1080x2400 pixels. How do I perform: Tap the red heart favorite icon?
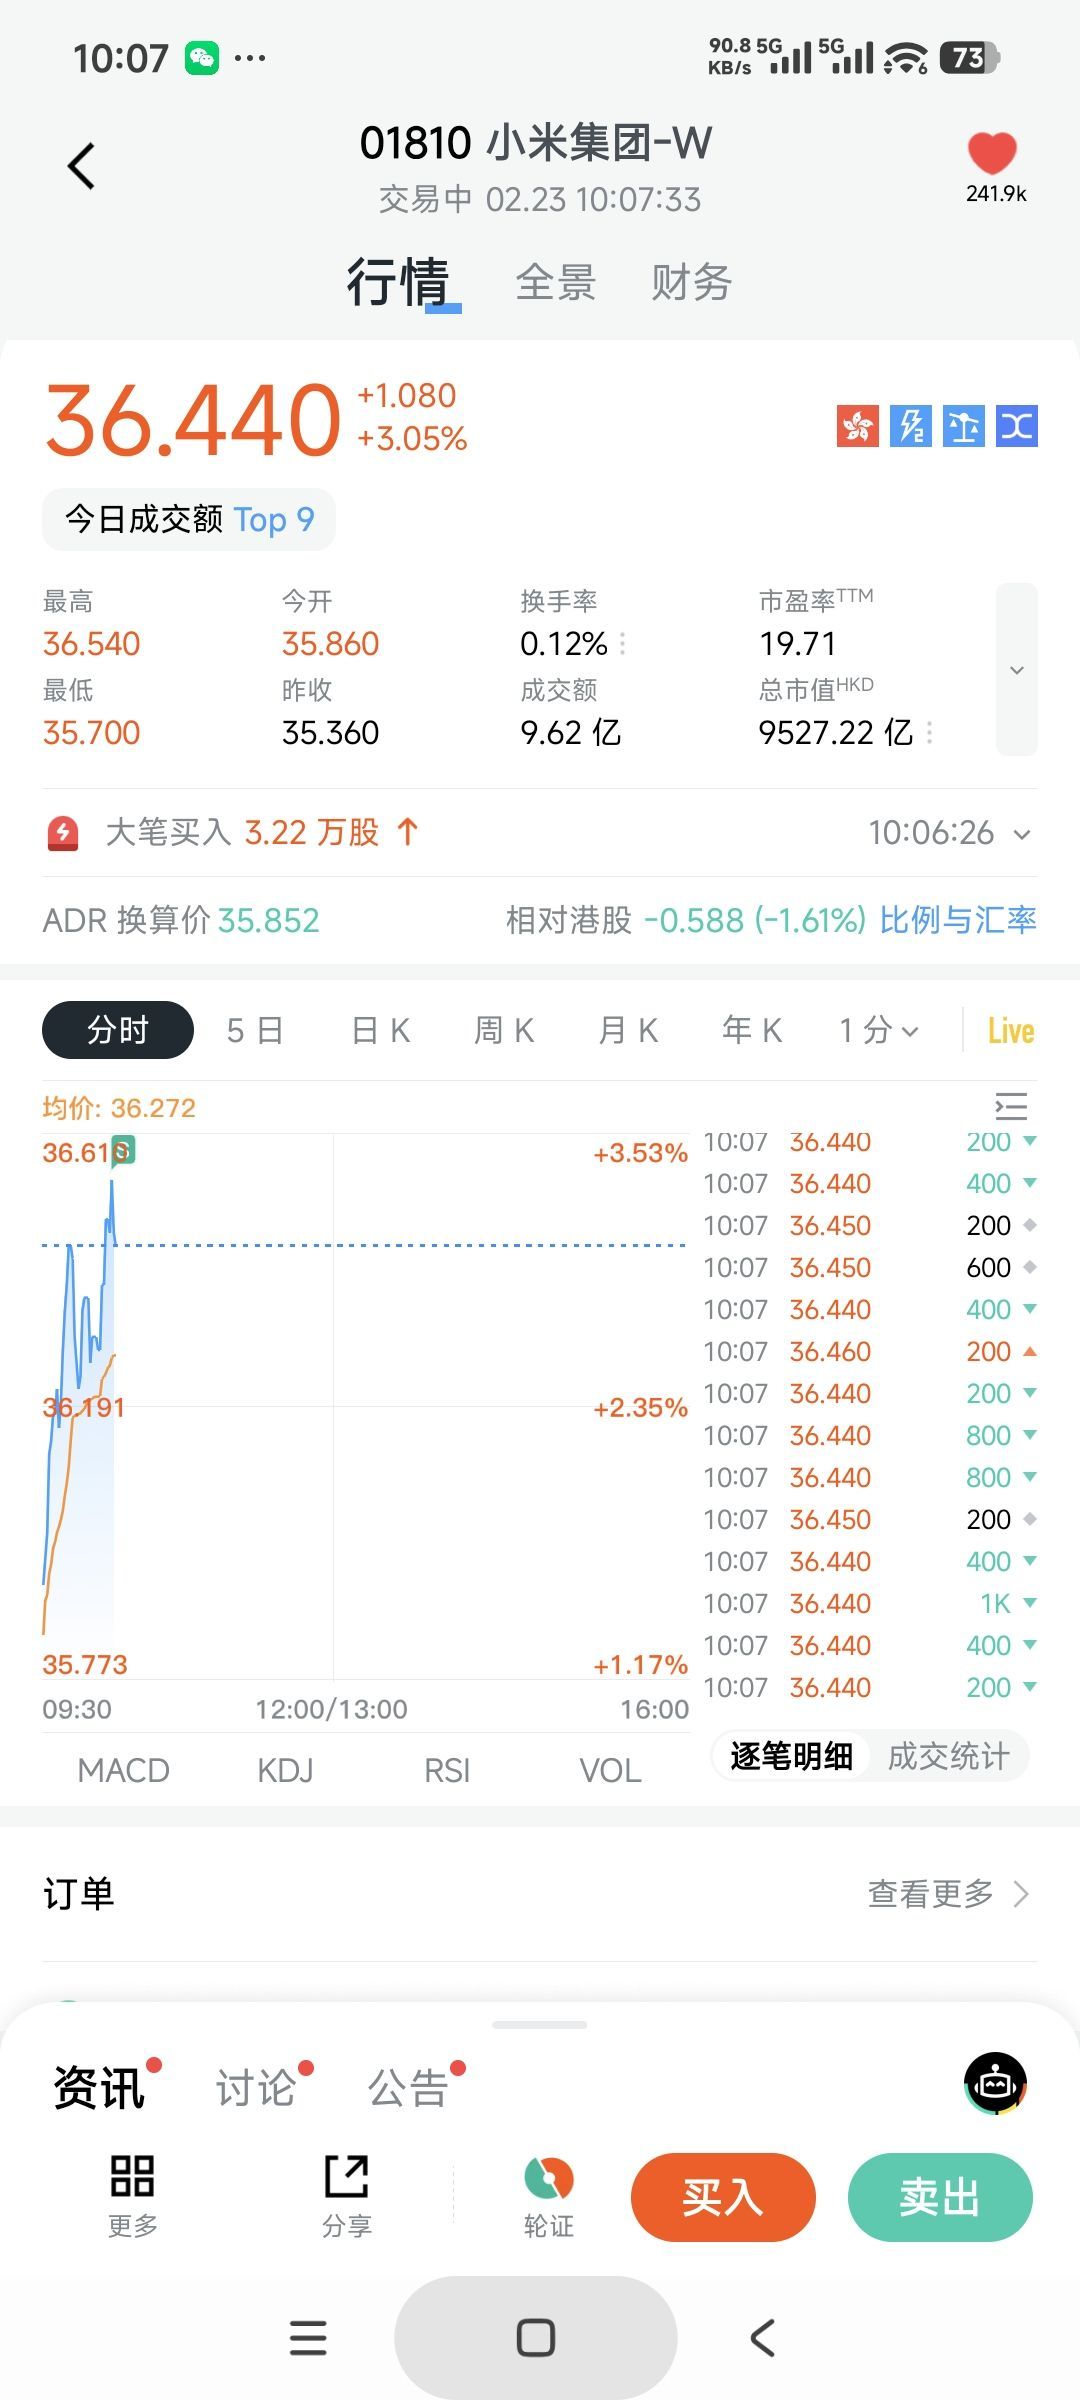[992, 154]
